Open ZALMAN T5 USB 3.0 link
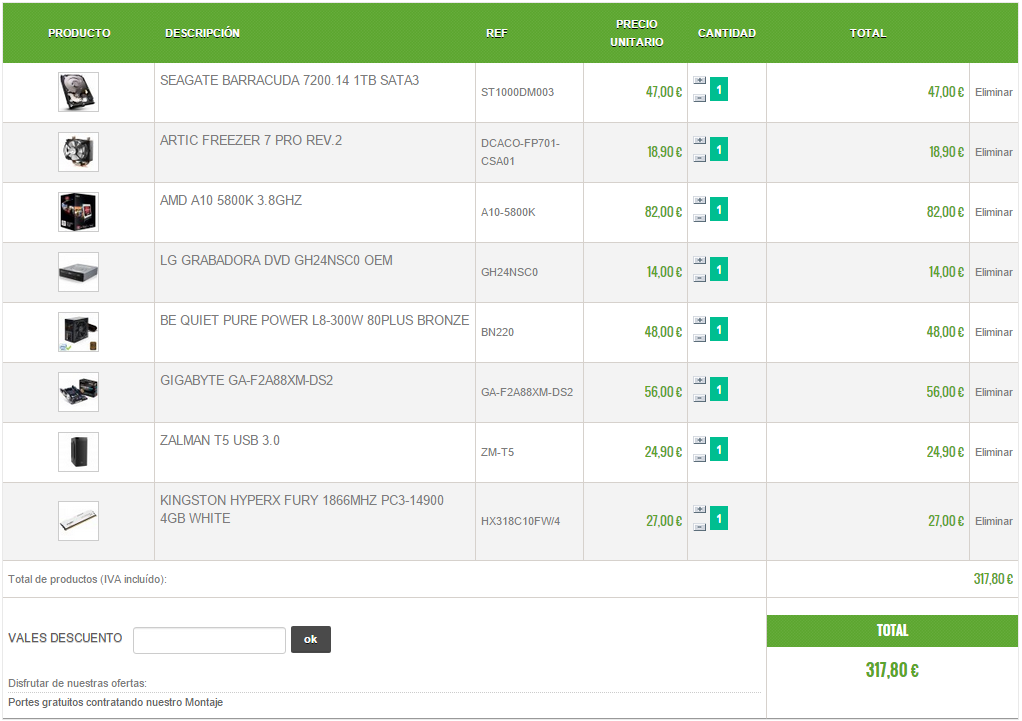The height and width of the screenshot is (721, 1022). click(x=220, y=440)
